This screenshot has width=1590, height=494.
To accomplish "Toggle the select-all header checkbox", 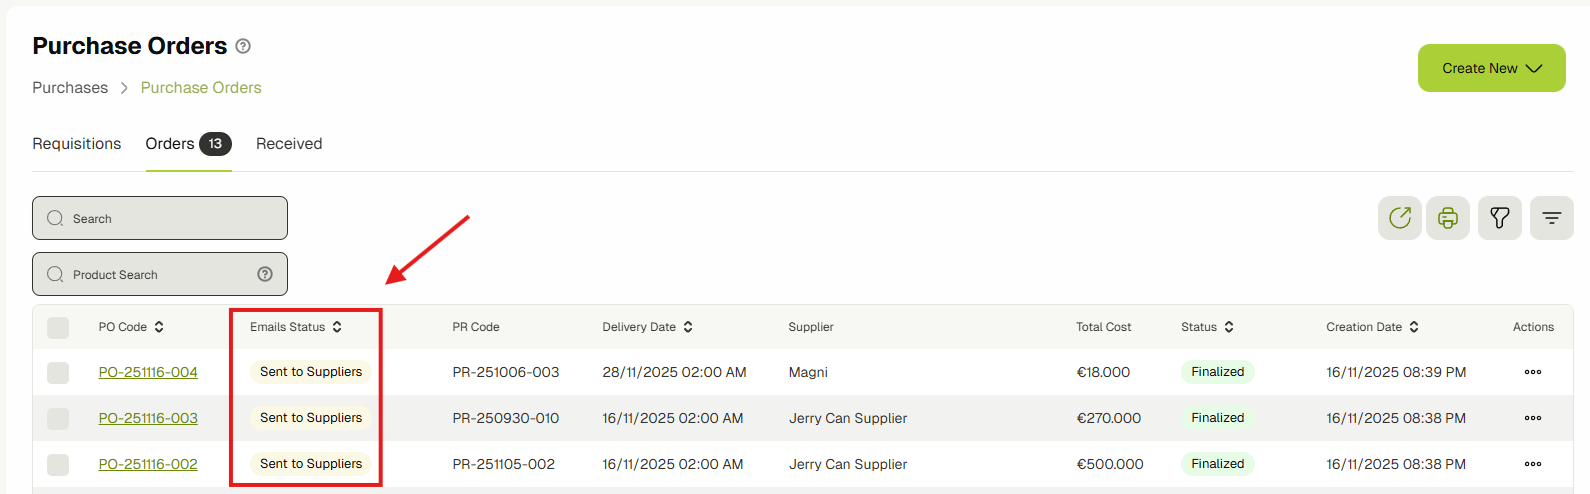I will (x=58, y=327).
